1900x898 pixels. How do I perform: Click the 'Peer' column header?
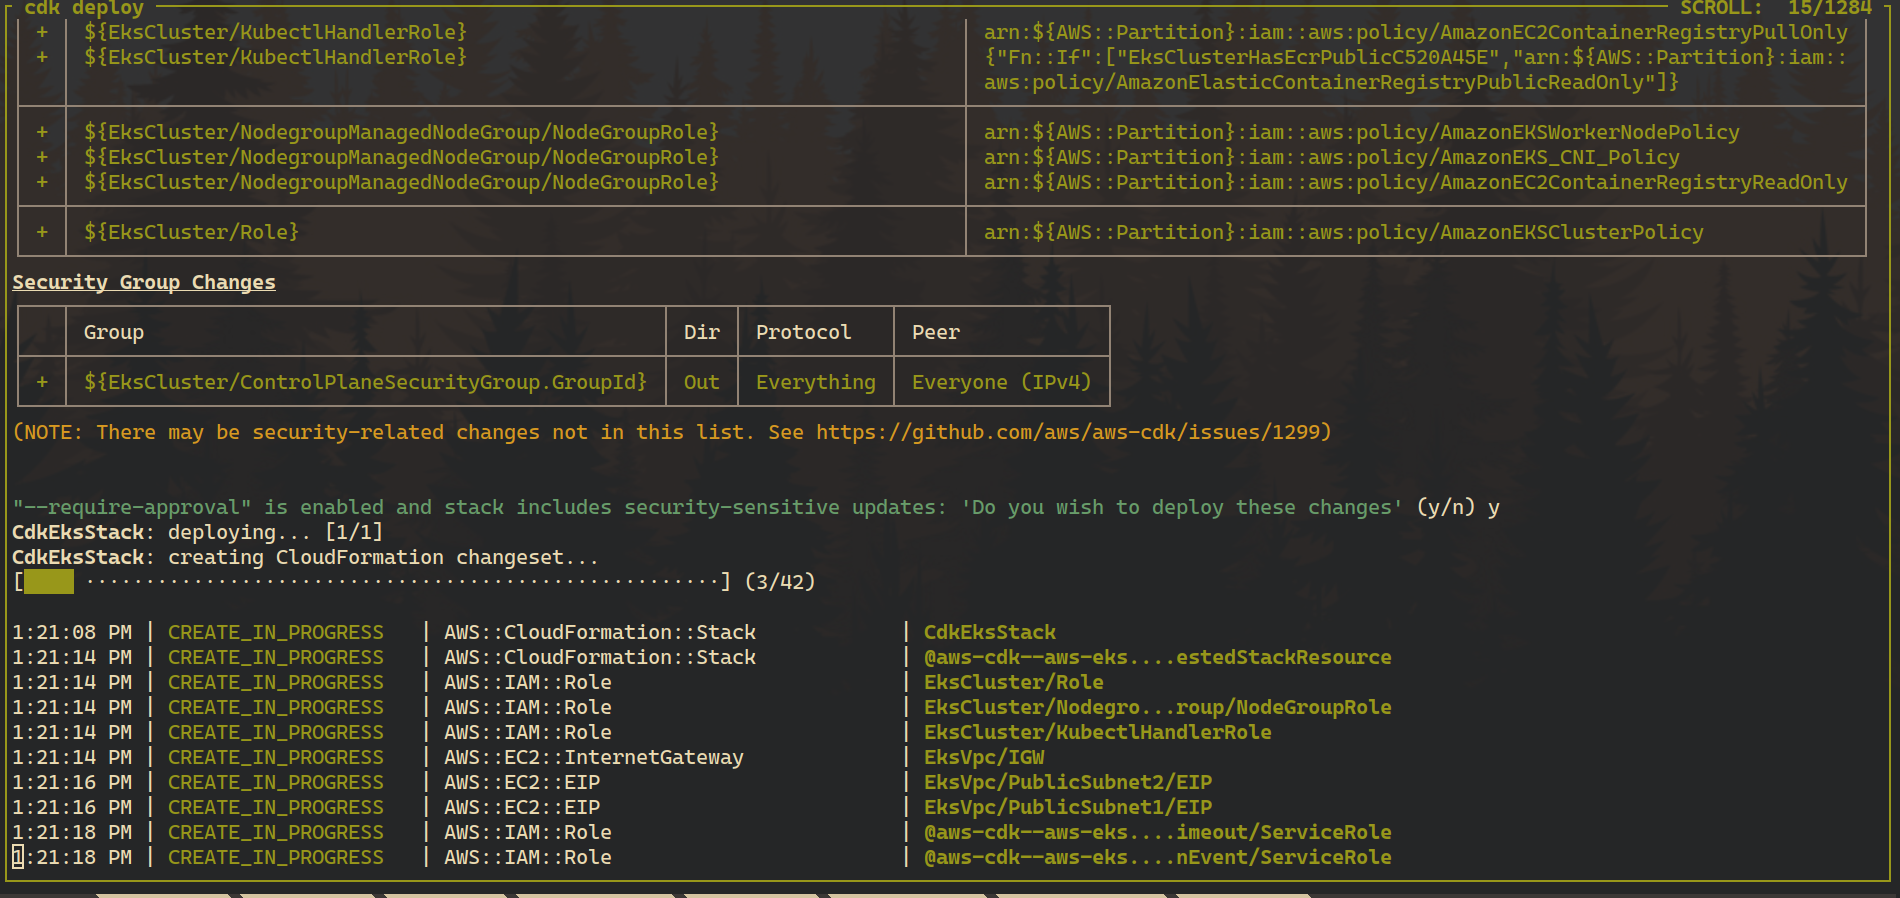tap(936, 332)
